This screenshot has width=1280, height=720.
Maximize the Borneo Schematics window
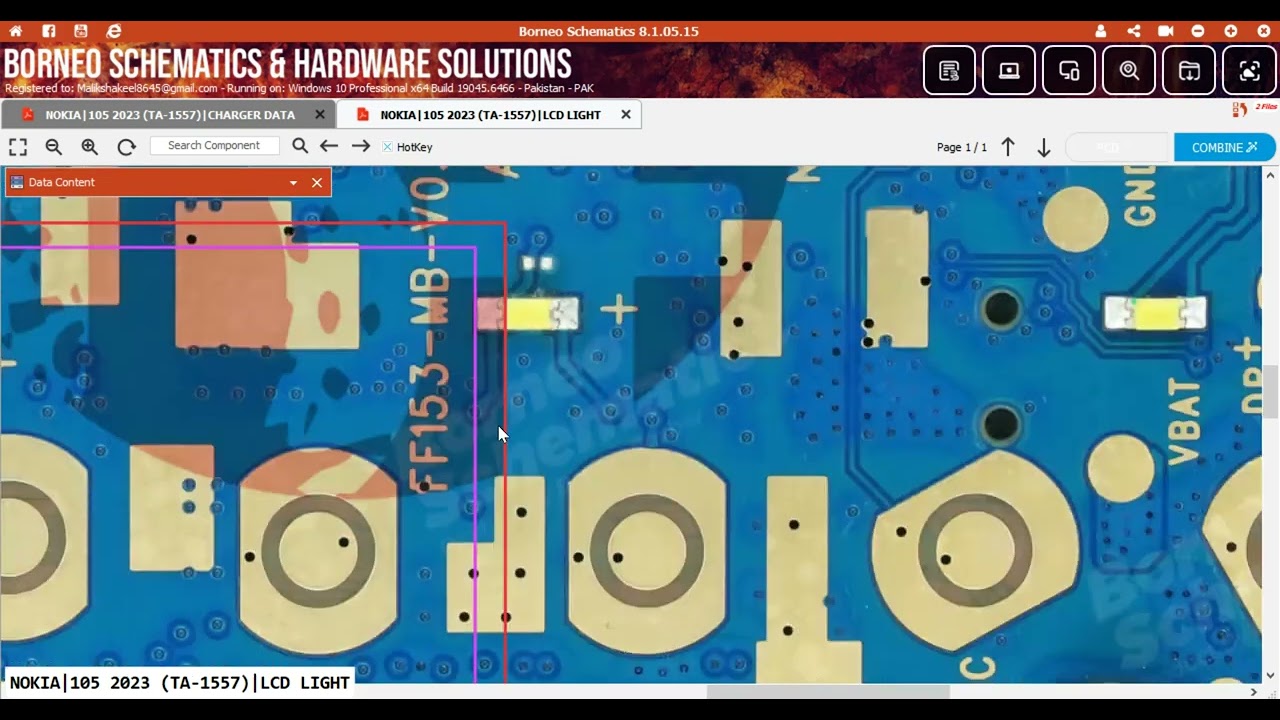[x=1231, y=31]
